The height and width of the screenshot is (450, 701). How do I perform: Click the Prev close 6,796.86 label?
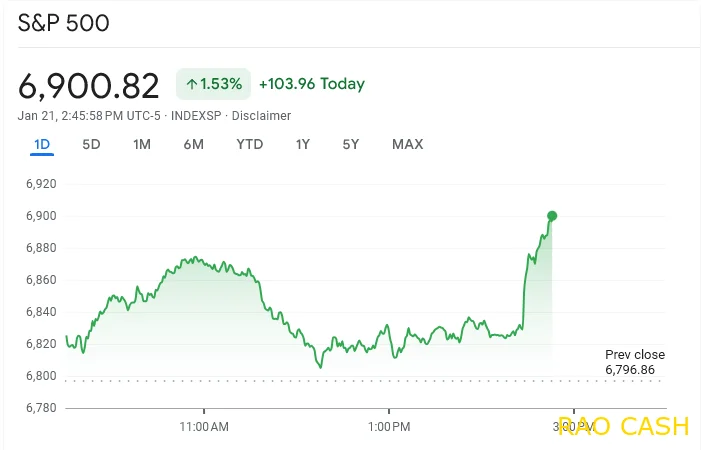tap(634, 363)
